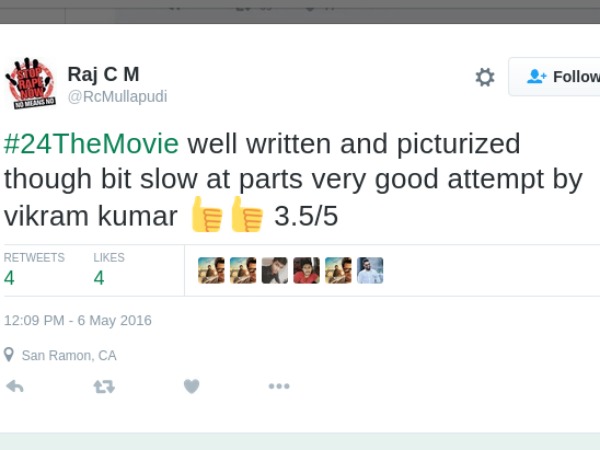Open the Raj C M display name

point(105,74)
